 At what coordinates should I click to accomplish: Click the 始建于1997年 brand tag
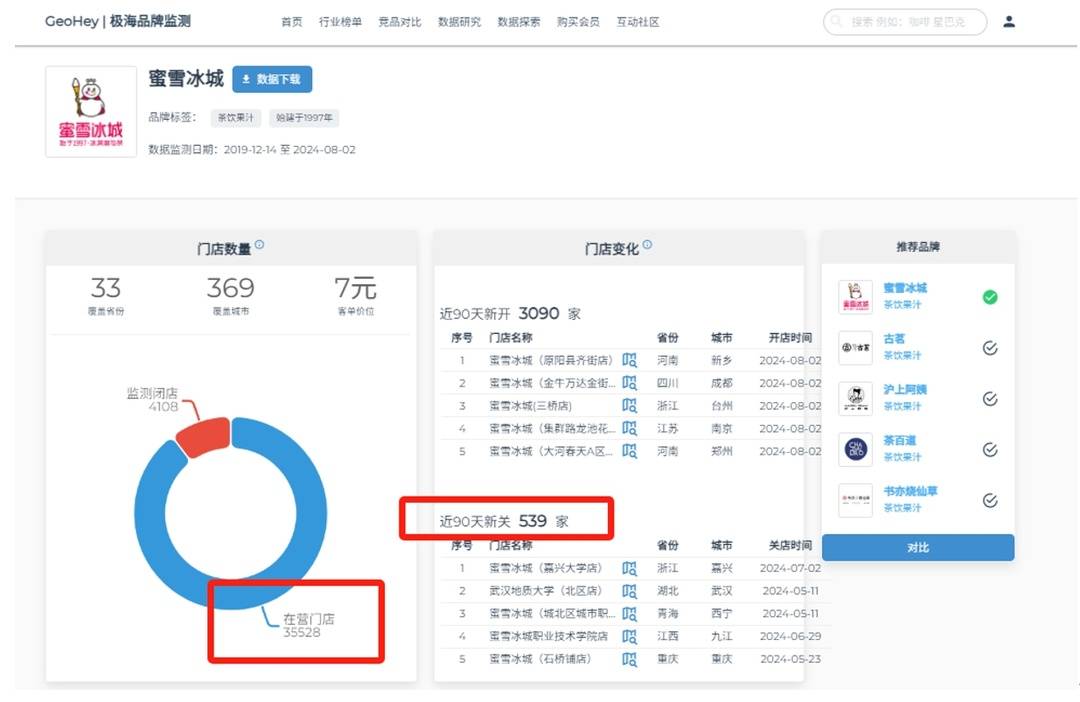304,118
